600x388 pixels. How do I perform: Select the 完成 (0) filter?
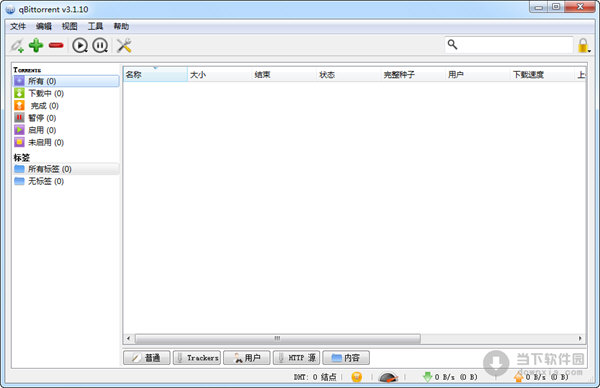pos(66,106)
